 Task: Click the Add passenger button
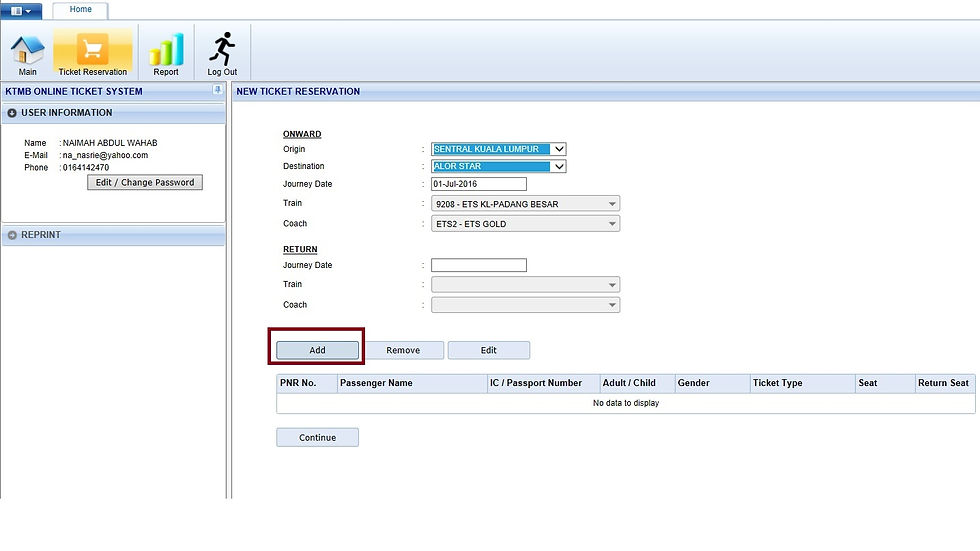pos(318,350)
